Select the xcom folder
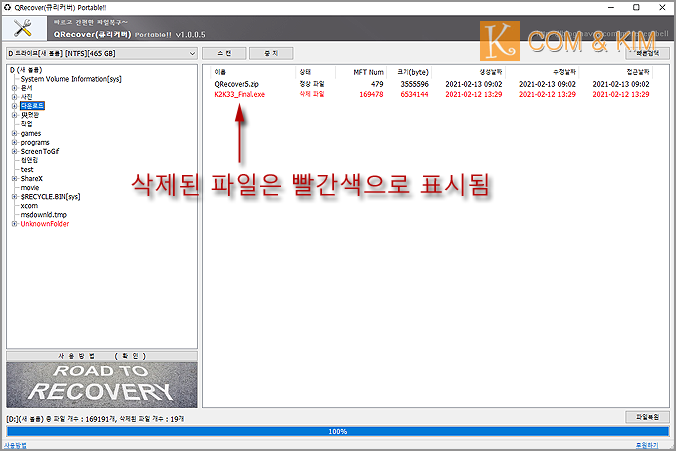The height and width of the screenshot is (451, 676). 29,206
